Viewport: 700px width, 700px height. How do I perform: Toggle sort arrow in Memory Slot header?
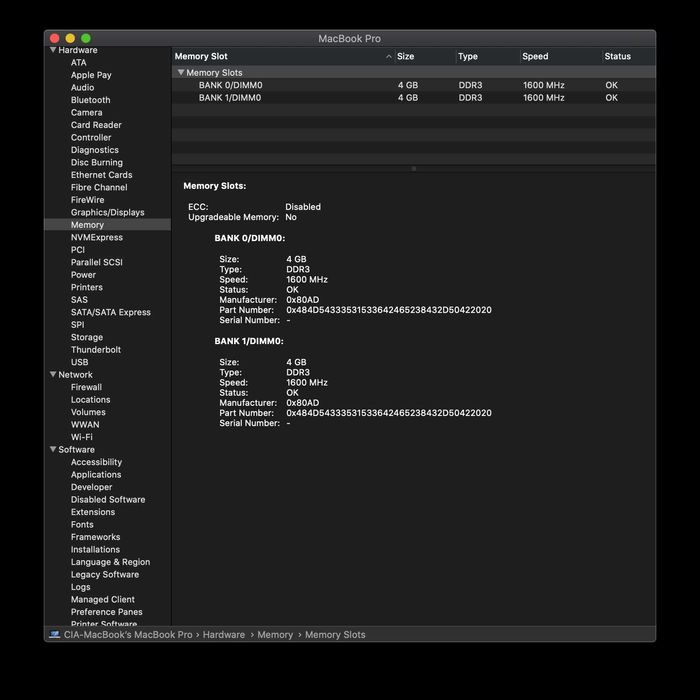coord(389,56)
